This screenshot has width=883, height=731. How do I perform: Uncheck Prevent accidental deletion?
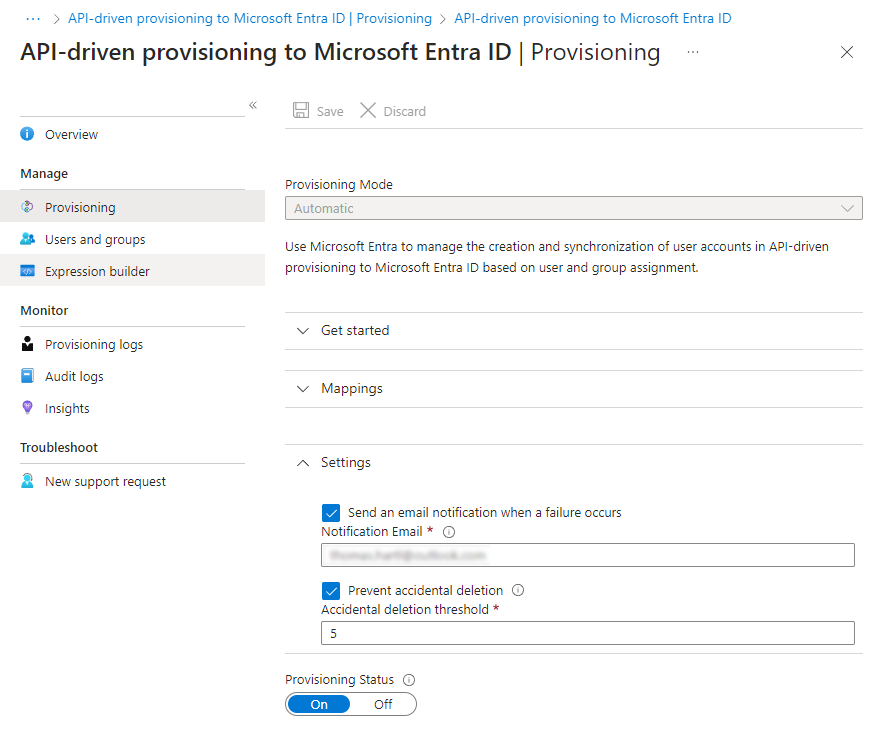click(331, 591)
